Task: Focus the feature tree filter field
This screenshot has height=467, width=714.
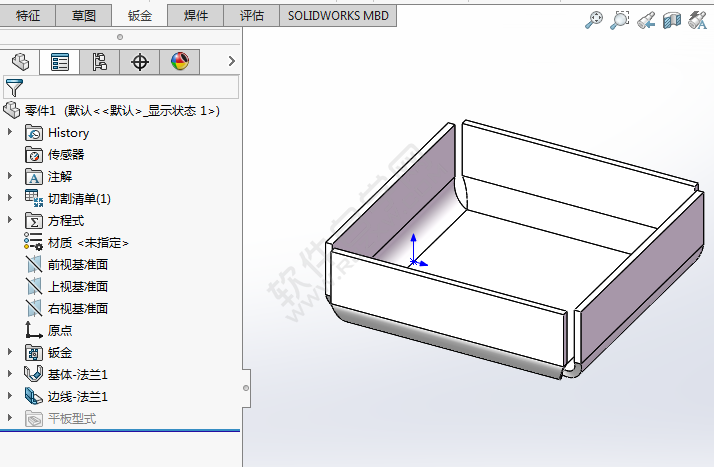Action: pyautogui.click(x=121, y=87)
